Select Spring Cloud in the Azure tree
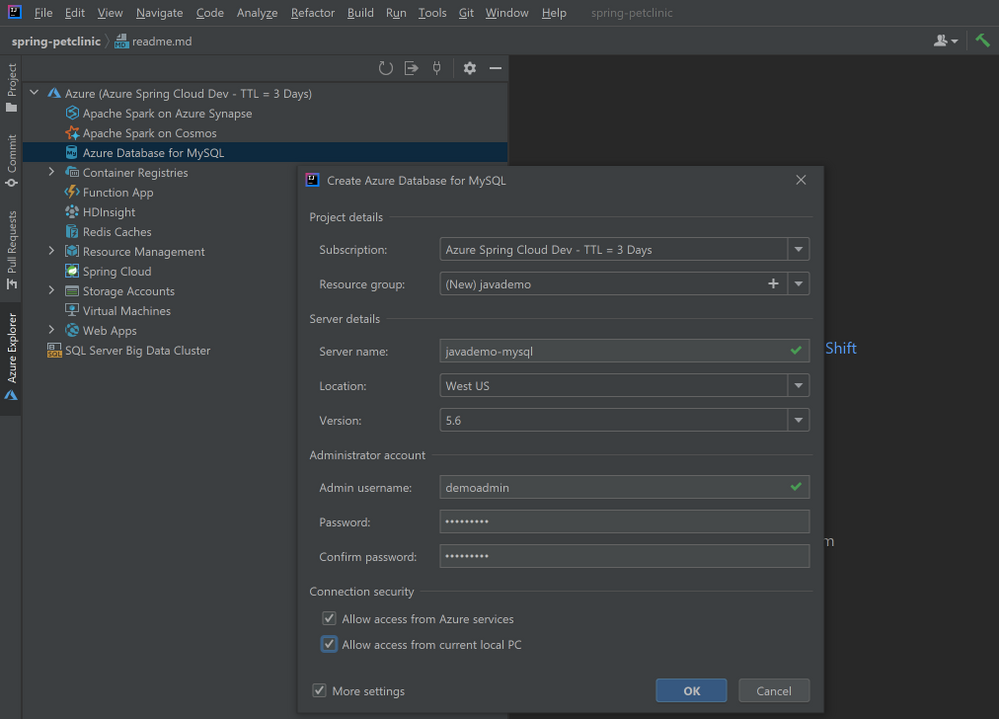999x719 pixels. (117, 271)
